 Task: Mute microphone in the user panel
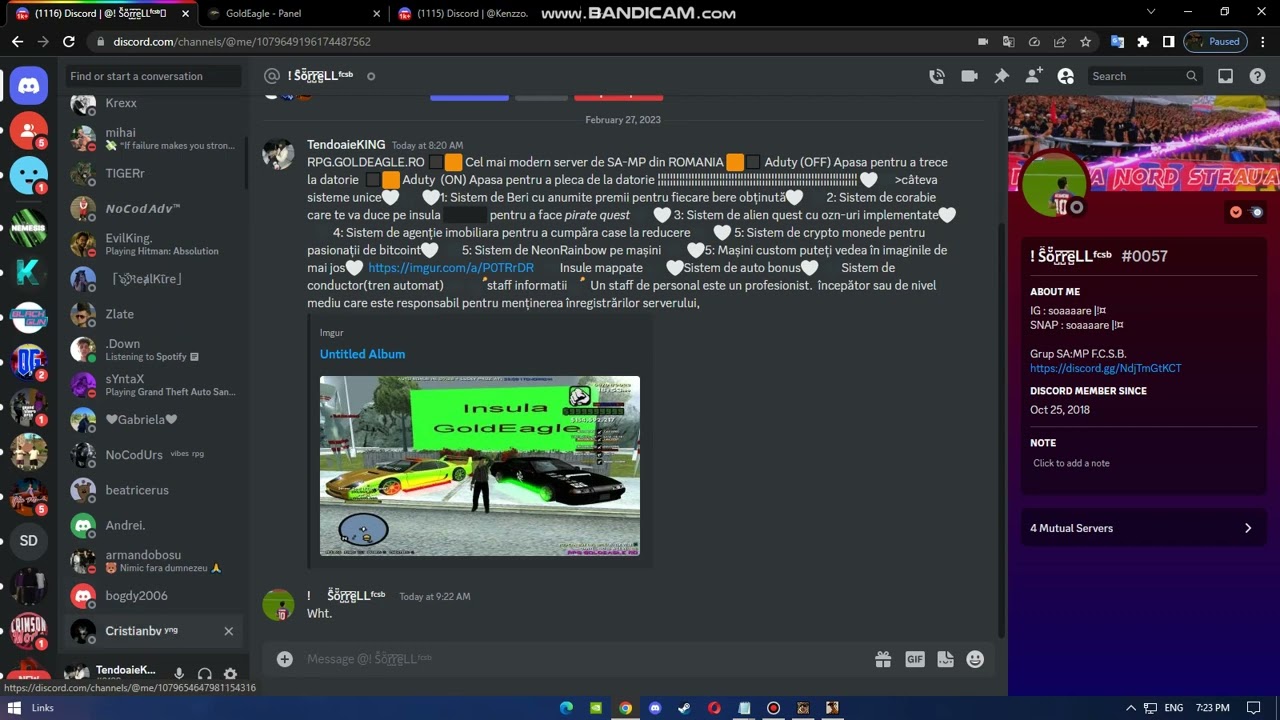tap(179, 675)
